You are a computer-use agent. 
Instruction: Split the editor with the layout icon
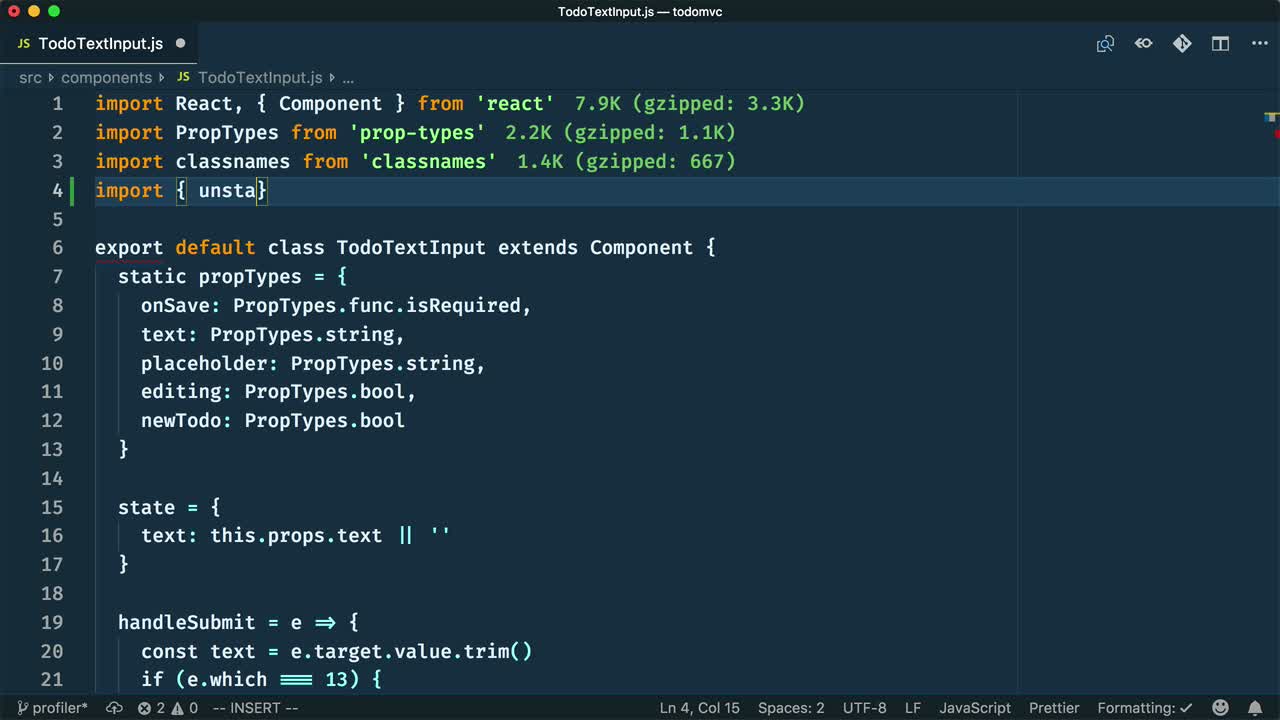[1220, 44]
